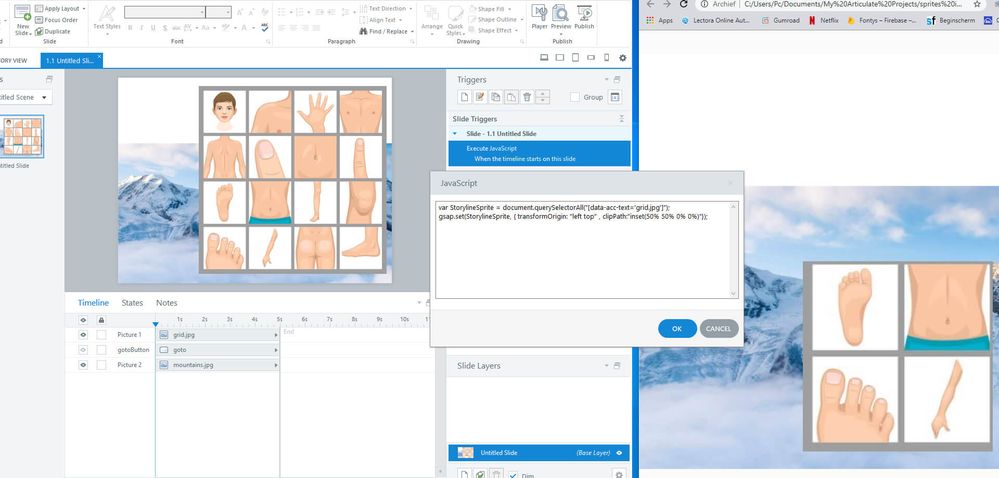
Task: Open manage project variables icon
Action: pos(614,97)
